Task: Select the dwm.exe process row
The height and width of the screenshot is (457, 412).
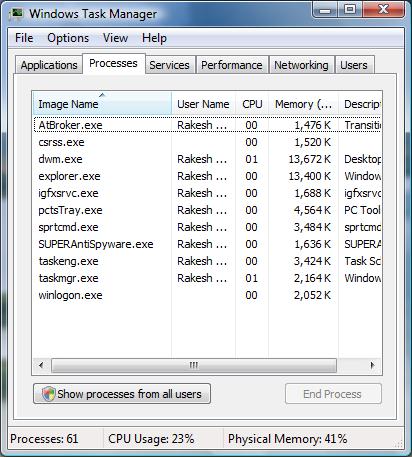Action: (x=207, y=159)
